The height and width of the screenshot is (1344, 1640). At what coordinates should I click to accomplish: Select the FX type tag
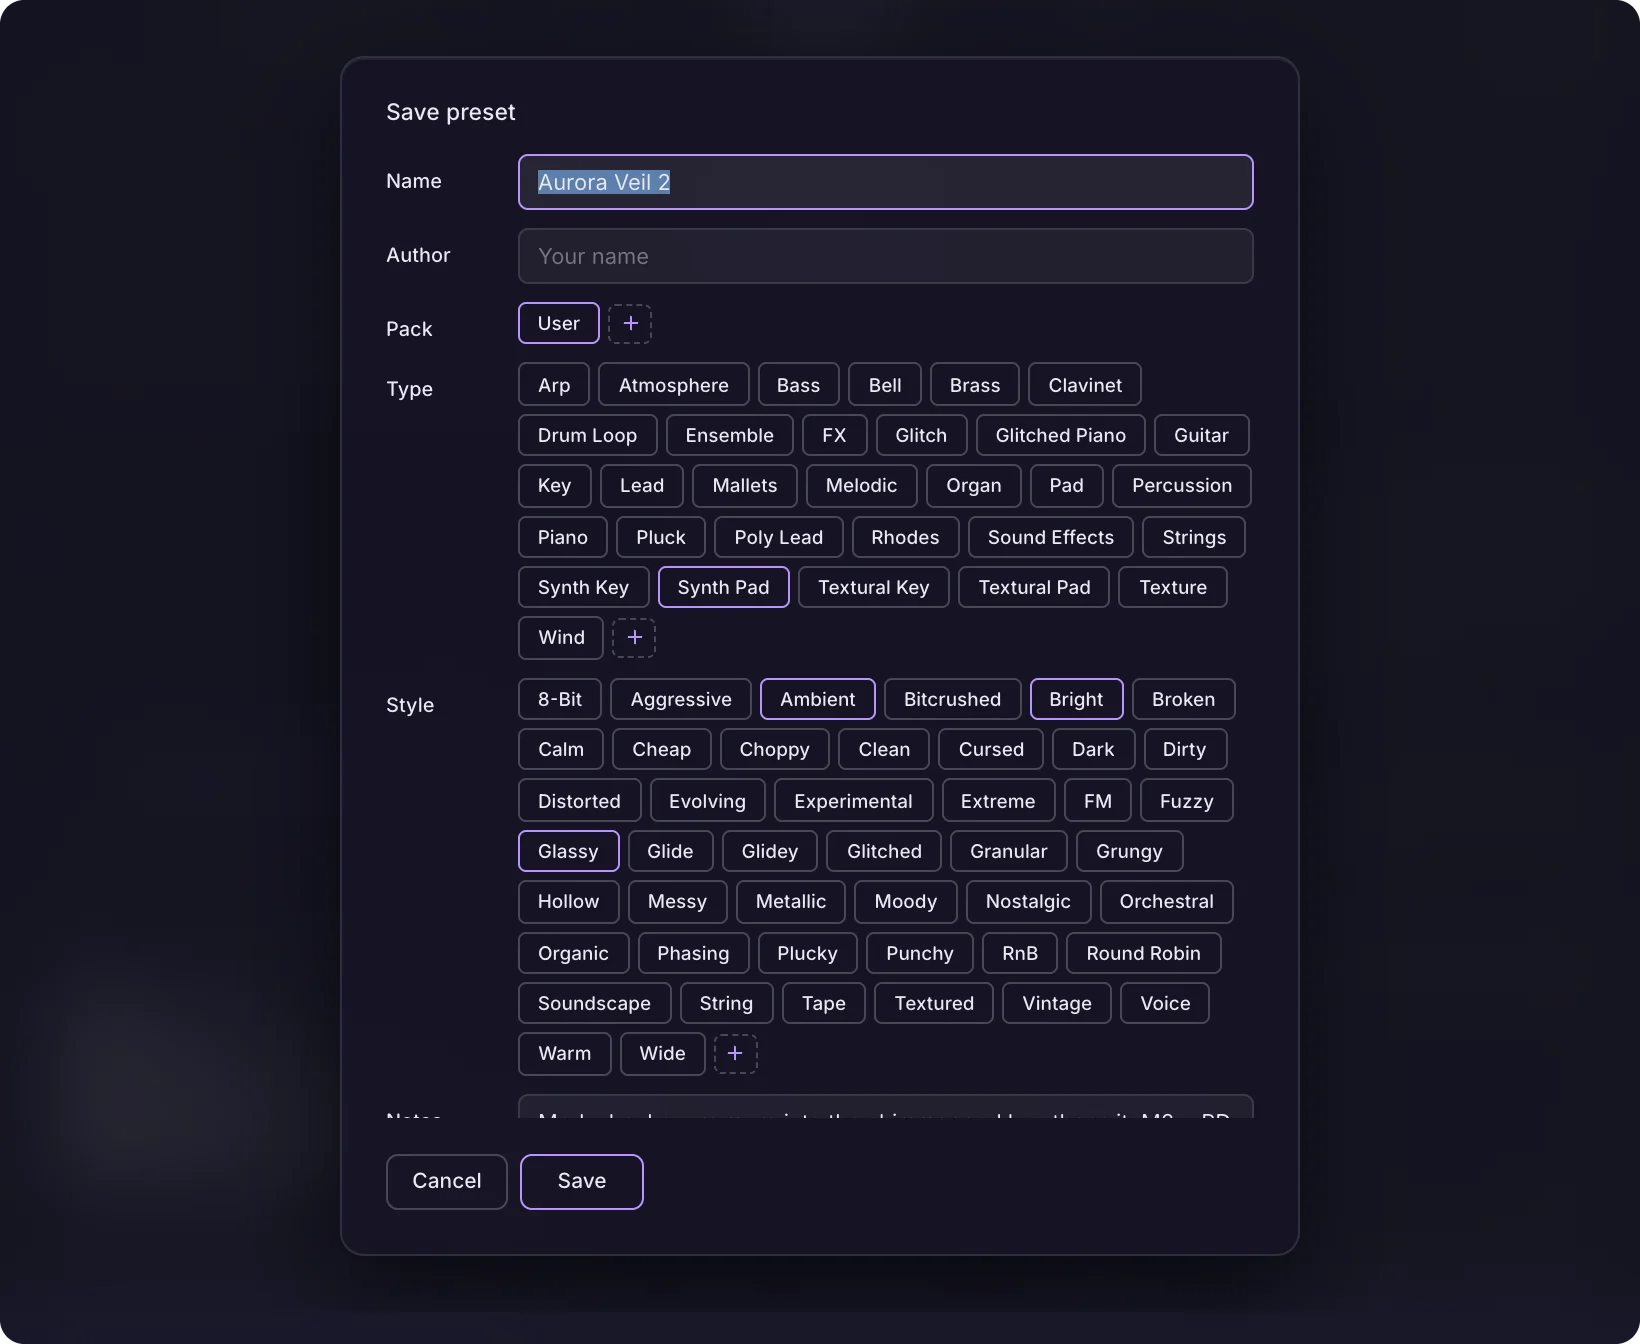(834, 435)
